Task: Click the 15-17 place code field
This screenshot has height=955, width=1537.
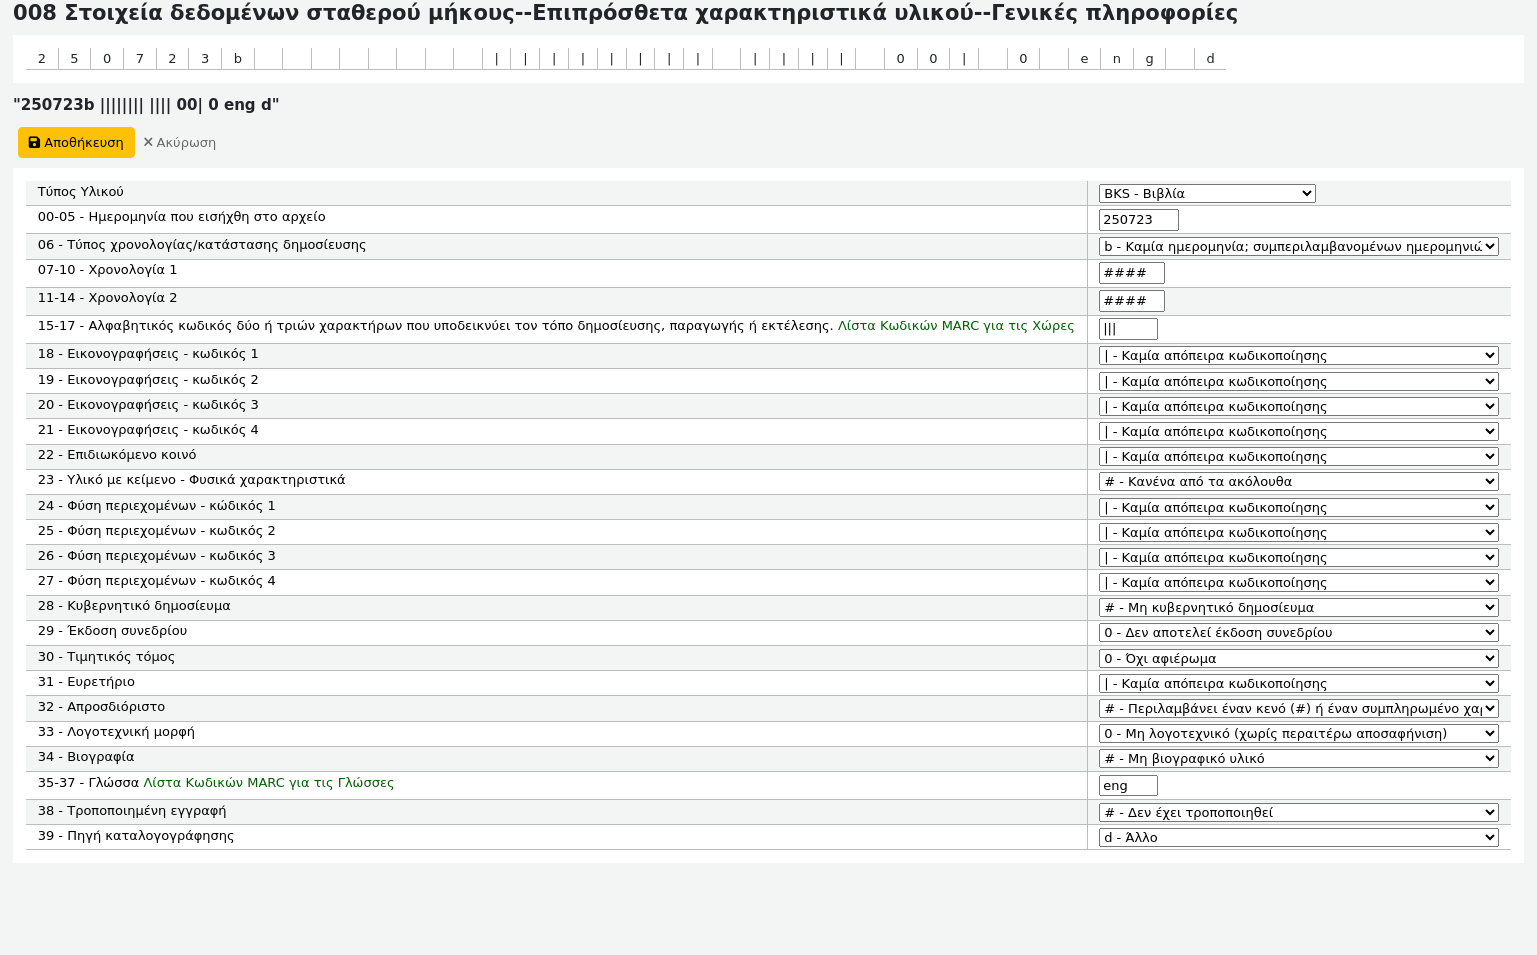Action: [x=1127, y=329]
